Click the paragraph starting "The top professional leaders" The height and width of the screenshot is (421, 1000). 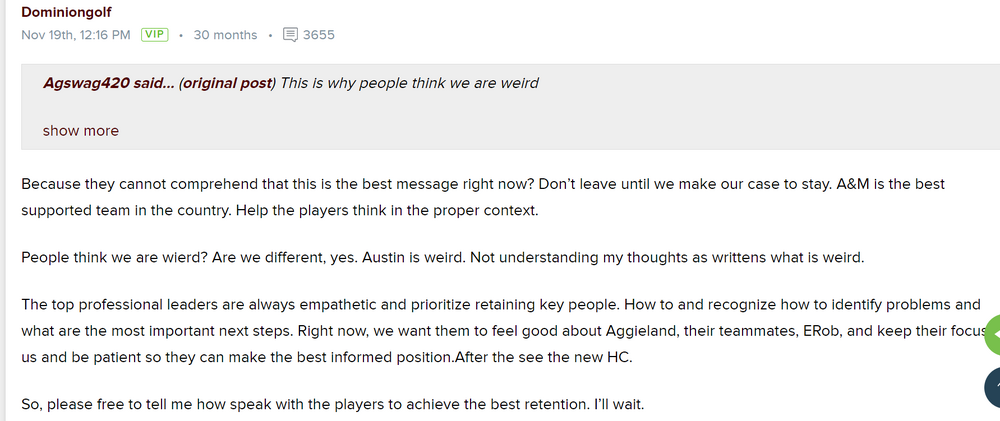tap(400, 305)
